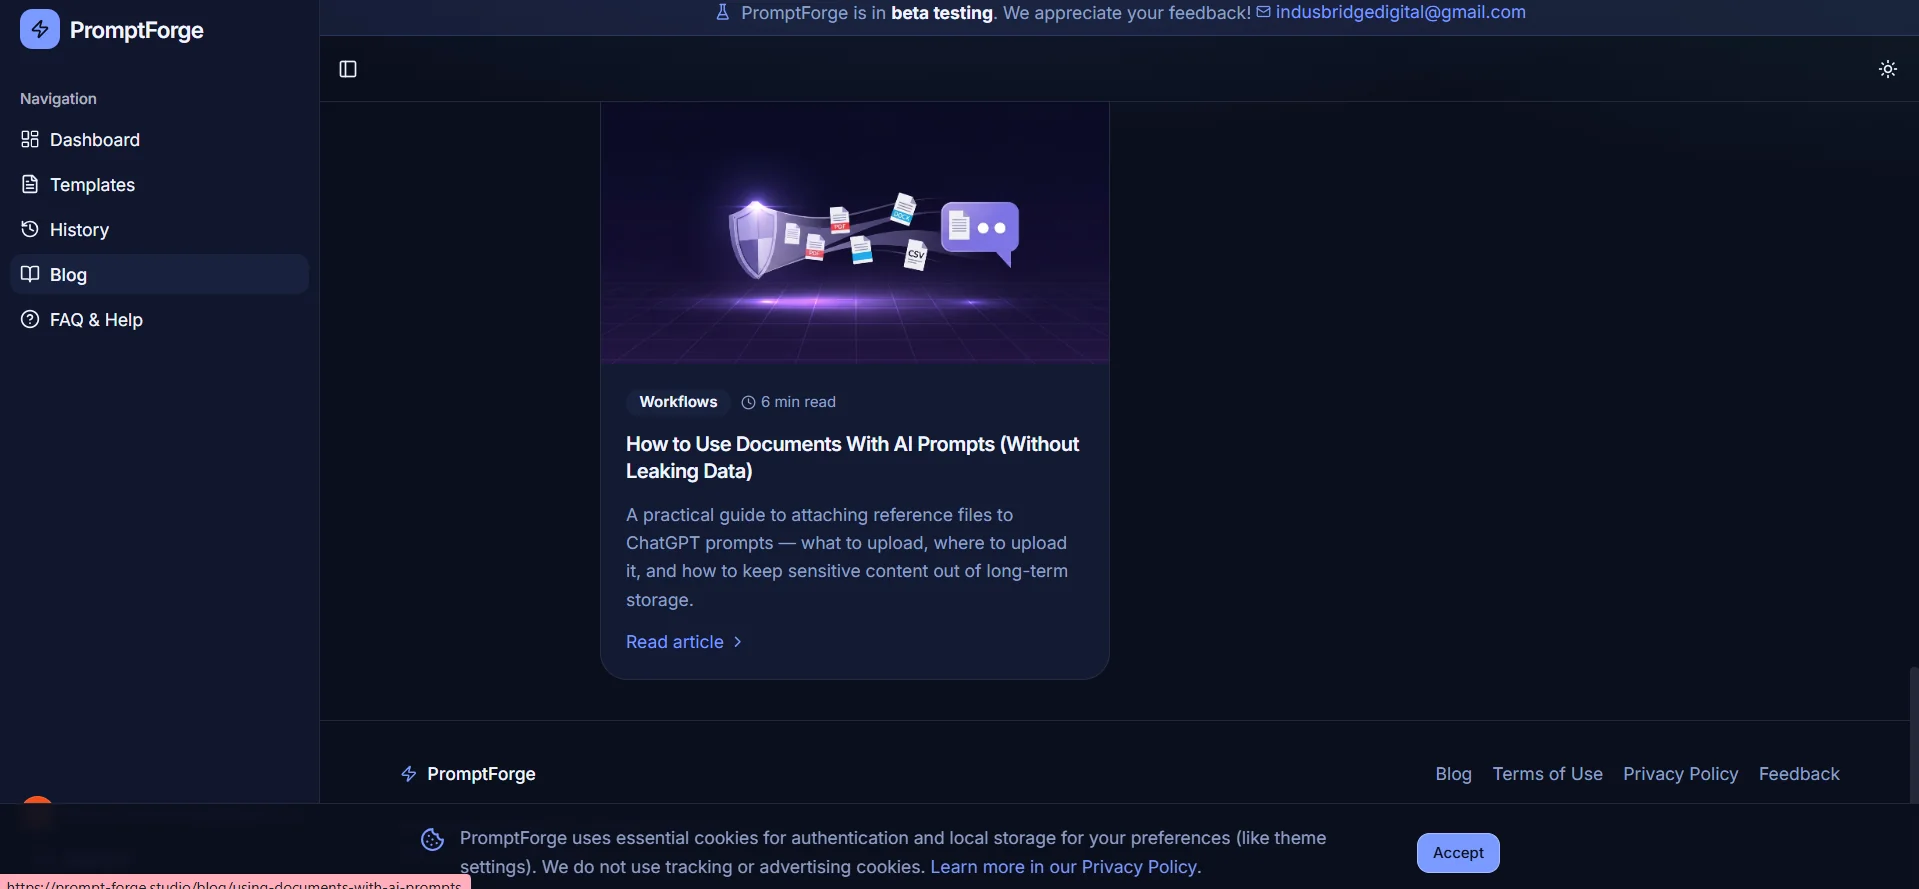Toggle light/dark theme sun icon
Image resolution: width=1919 pixels, height=889 pixels.
click(1887, 69)
